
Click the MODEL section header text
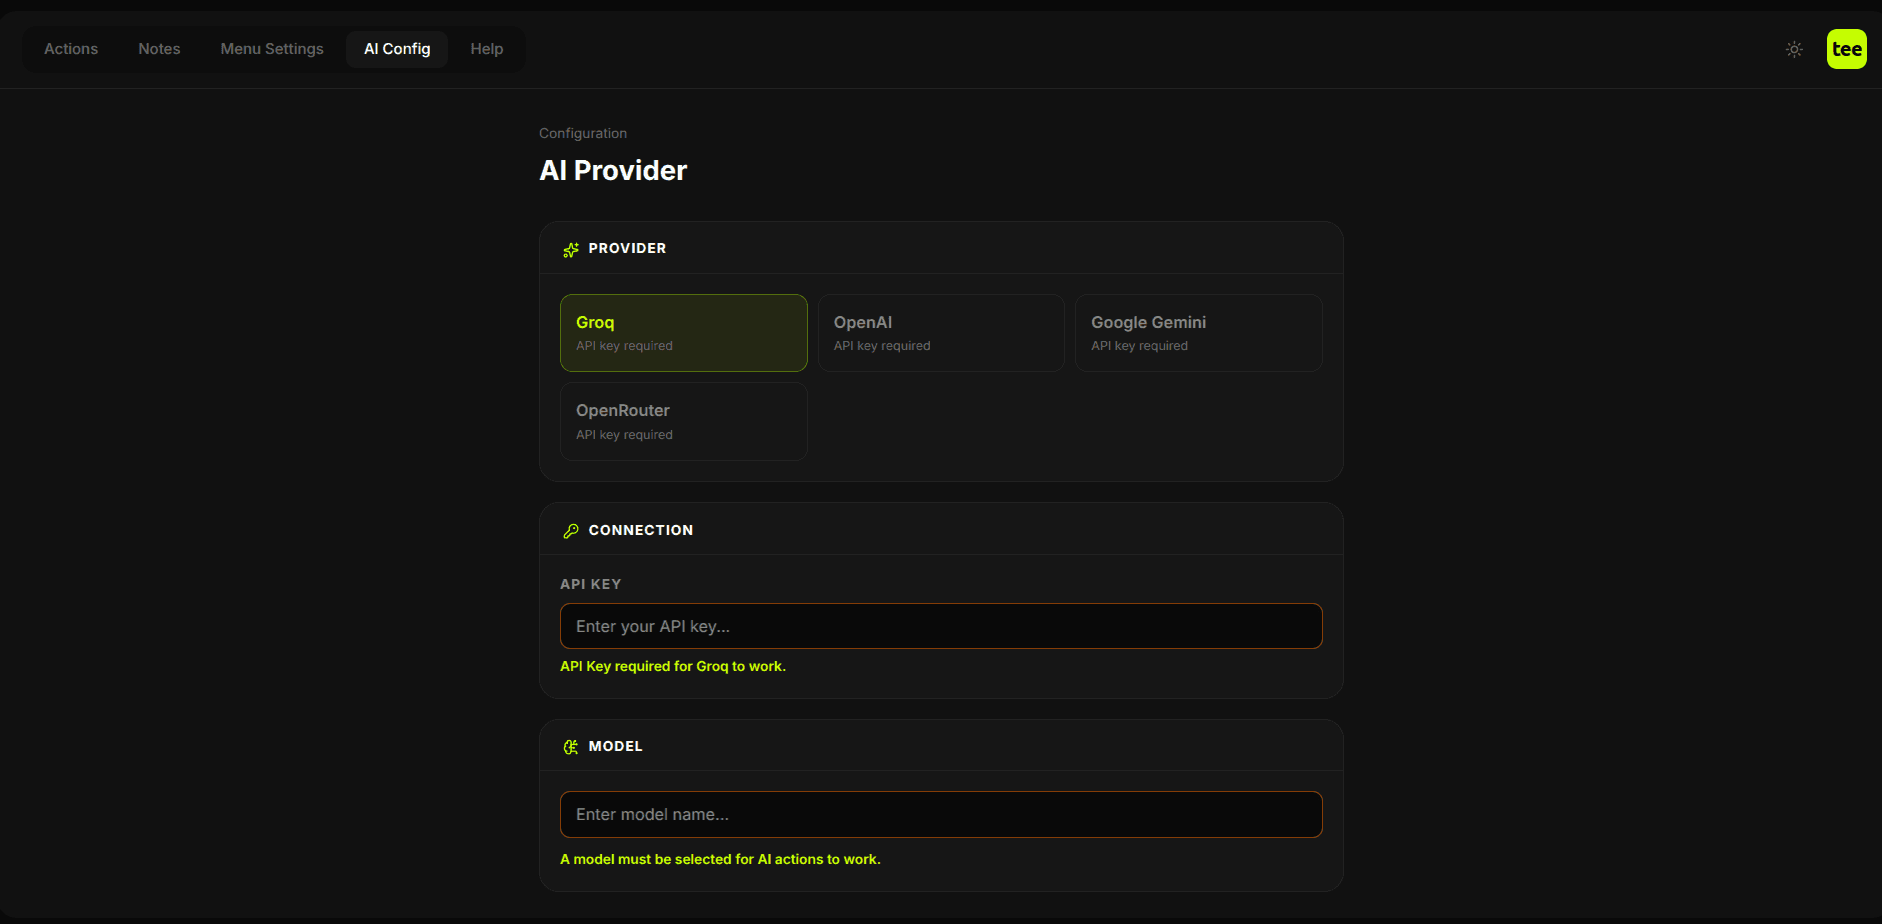pyautogui.click(x=616, y=746)
